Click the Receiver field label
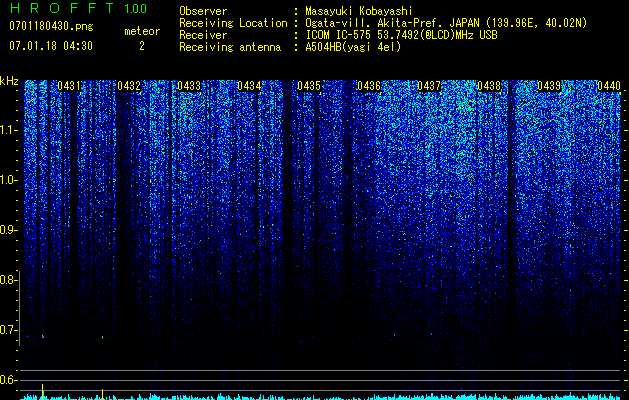This screenshot has width=629, height=400. pyautogui.click(x=203, y=35)
